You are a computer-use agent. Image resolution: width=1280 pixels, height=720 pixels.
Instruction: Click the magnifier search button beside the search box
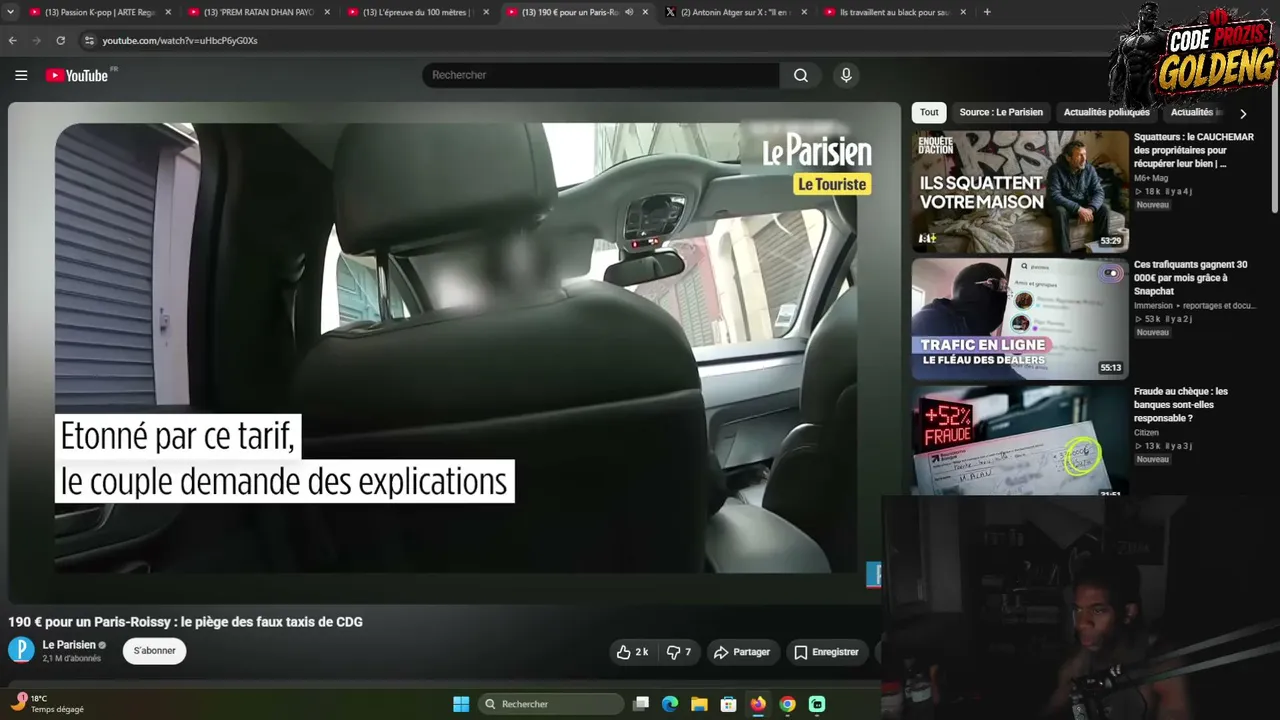tap(801, 75)
